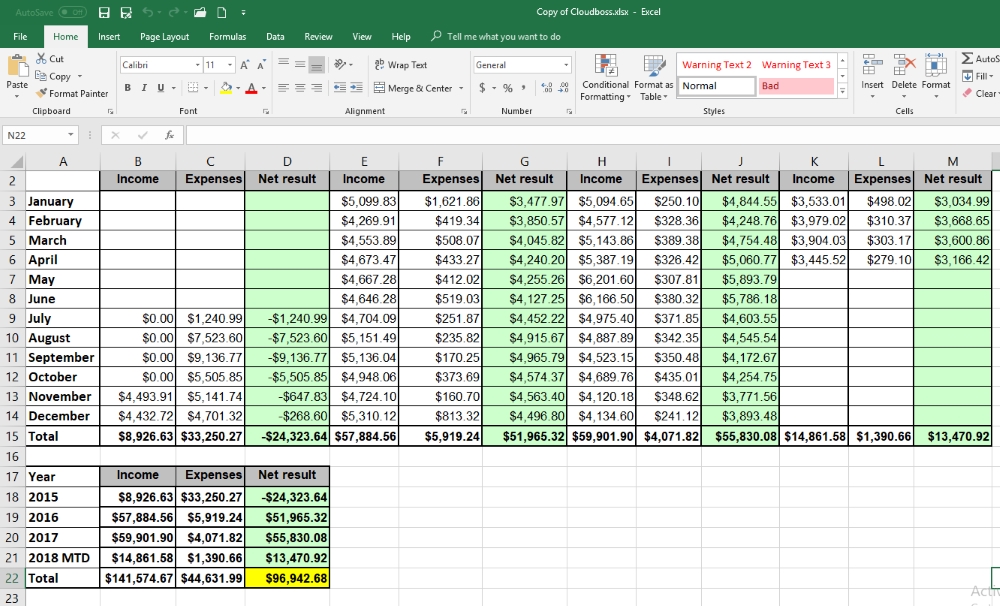Toggle Wrap Text for selected cells
Viewport: 1000px width, 606px height.
(401, 65)
